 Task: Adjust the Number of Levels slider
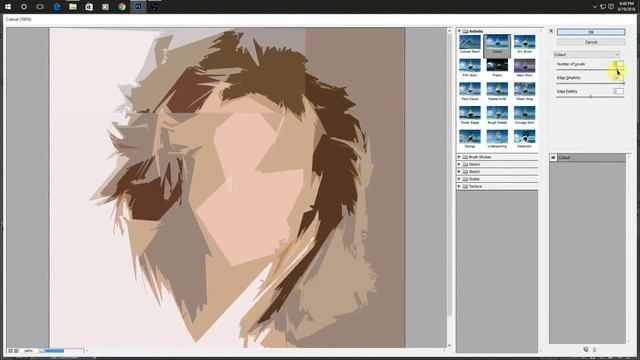pyautogui.click(x=590, y=69)
